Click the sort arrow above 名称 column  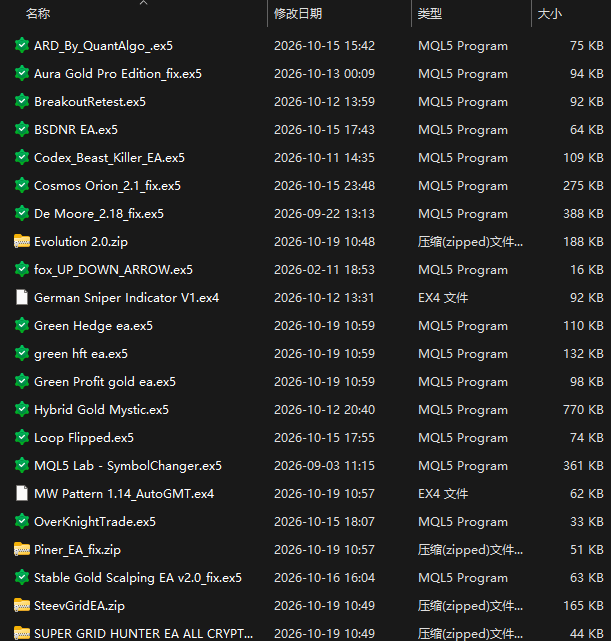pyautogui.click(x=143, y=2)
